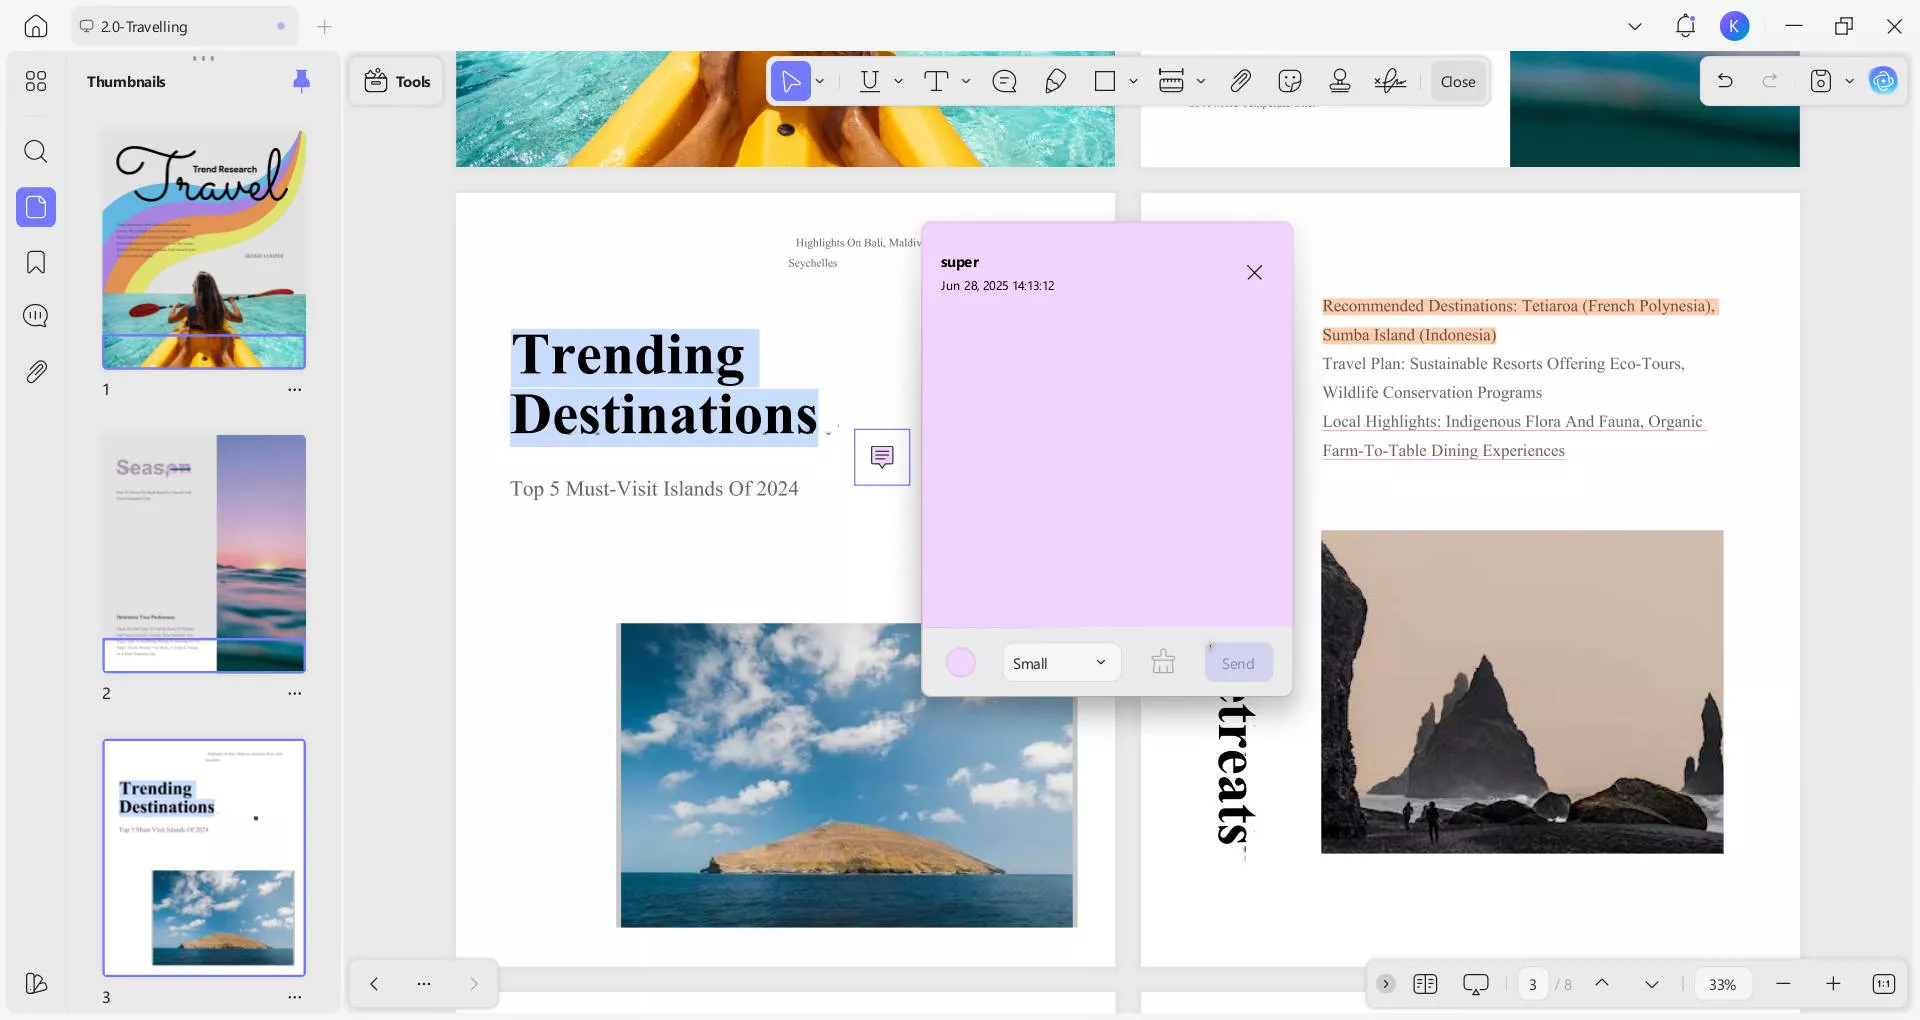Viewport: 1920px width, 1020px height.
Task: Click Close to exit annotation toolbar
Action: pos(1457,81)
